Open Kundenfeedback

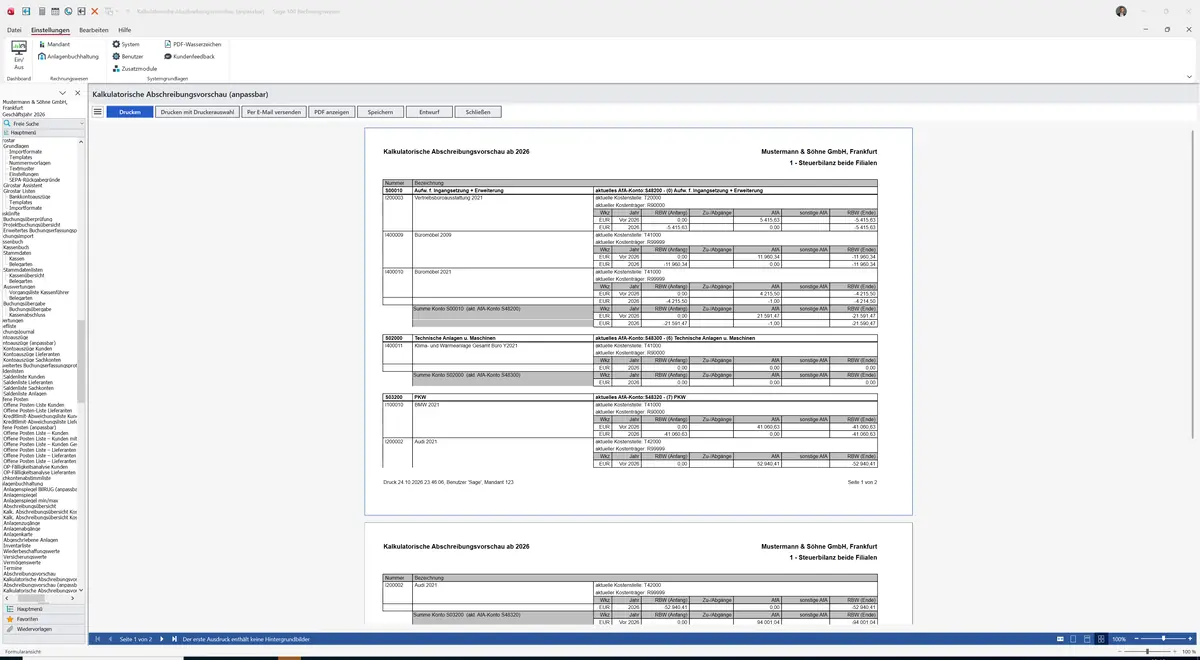[x=189, y=56]
